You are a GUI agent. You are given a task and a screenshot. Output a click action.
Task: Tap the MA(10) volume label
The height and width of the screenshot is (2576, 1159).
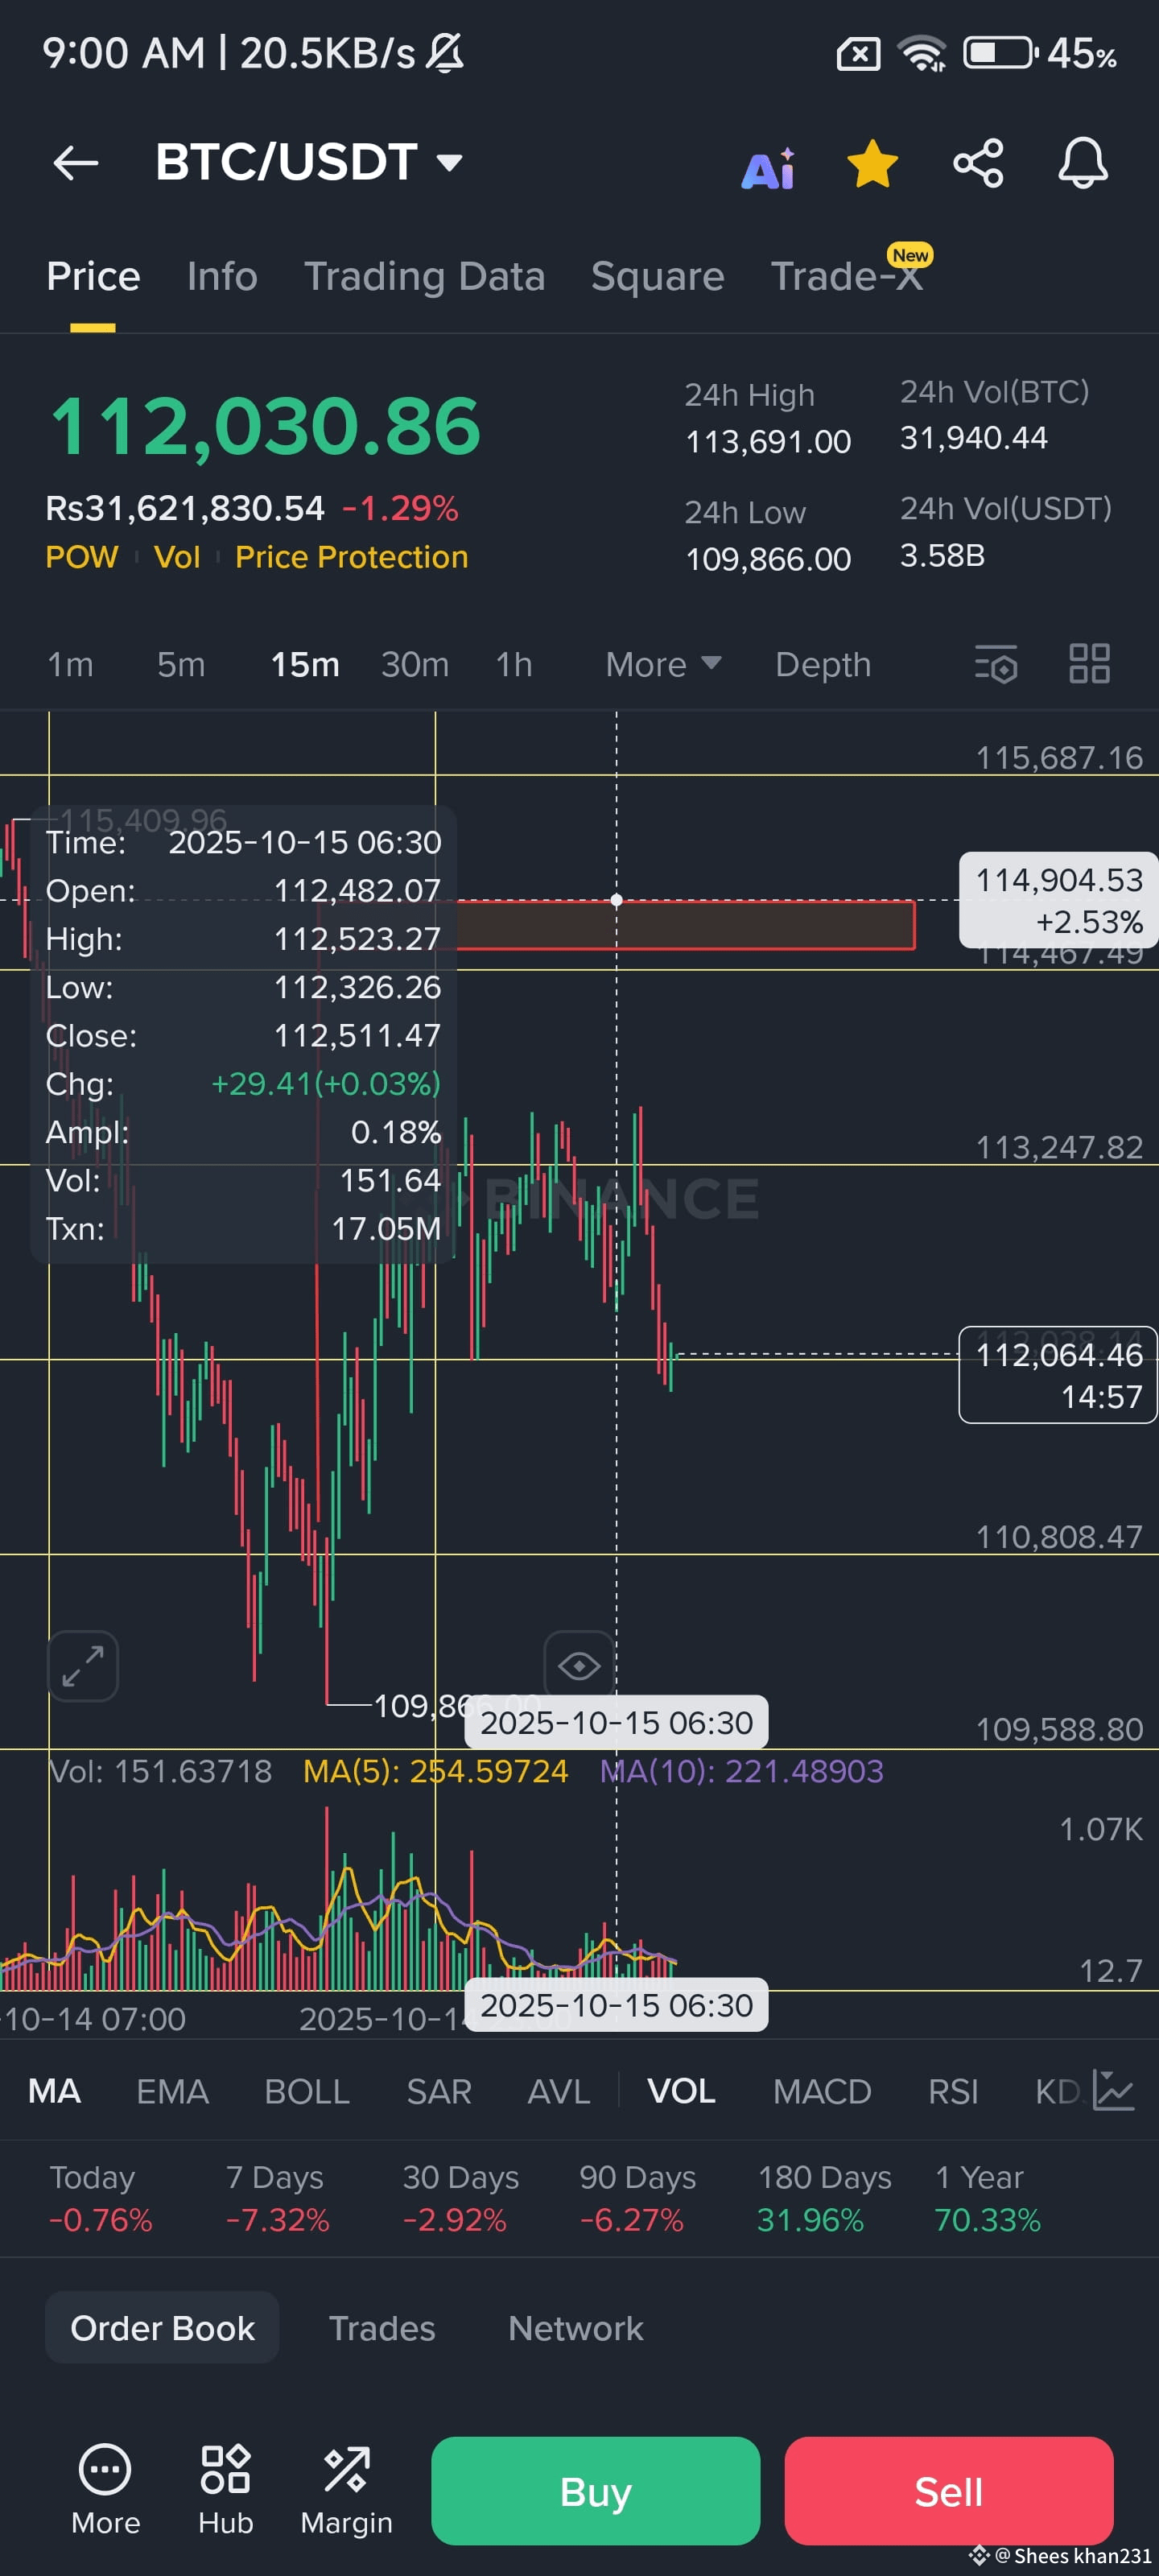point(741,1771)
